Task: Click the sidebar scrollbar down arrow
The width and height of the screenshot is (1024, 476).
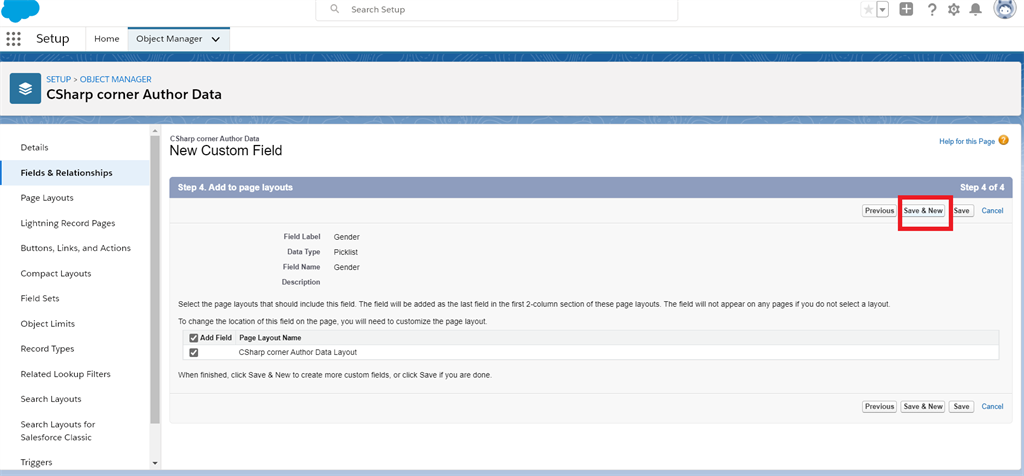Action: pyautogui.click(x=155, y=463)
